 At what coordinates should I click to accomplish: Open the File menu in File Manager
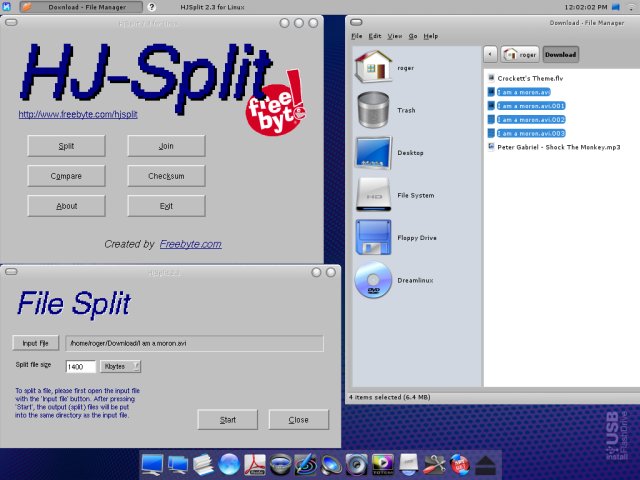coord(357,36)
